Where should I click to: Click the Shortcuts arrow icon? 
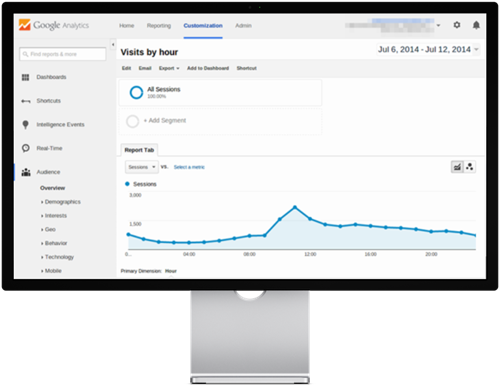[26, 101]
